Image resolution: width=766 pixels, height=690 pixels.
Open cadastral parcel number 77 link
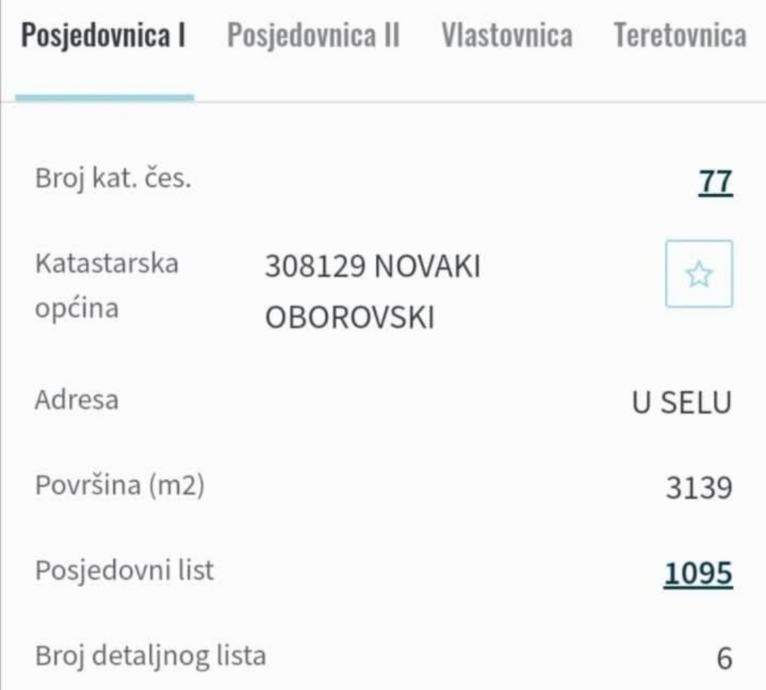(716, 182)
